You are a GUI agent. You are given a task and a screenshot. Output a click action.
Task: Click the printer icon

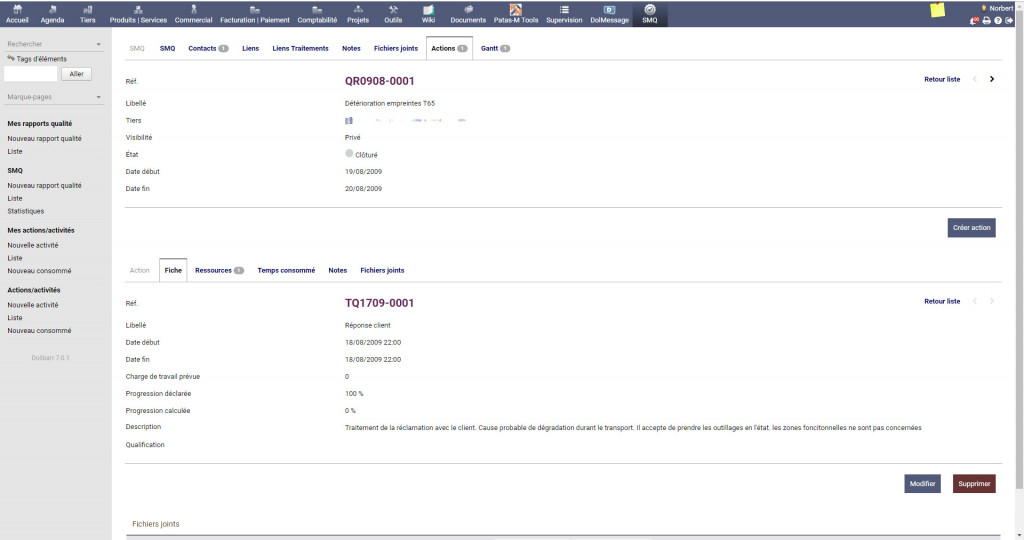click(x=986, y=20)
